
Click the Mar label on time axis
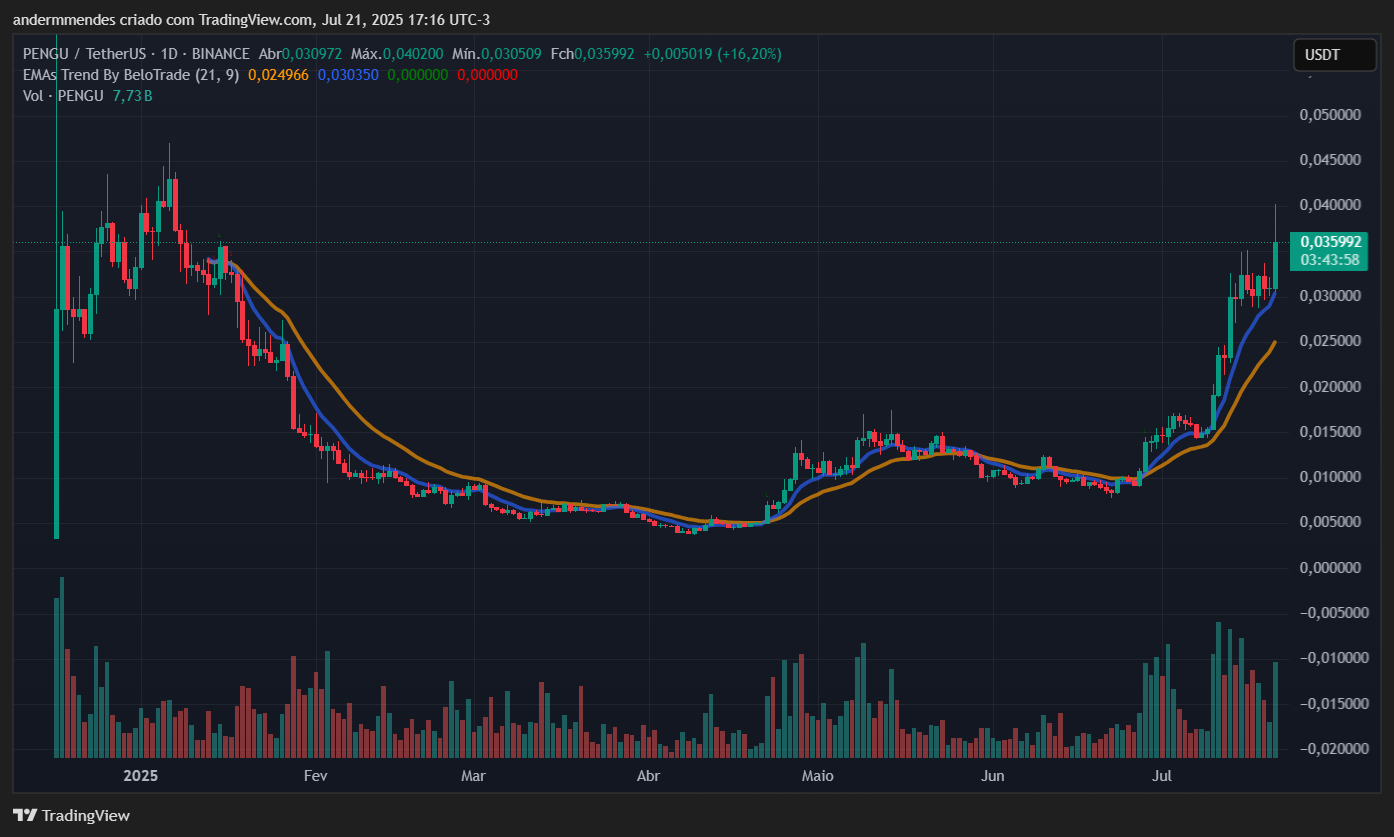[472, 776]
